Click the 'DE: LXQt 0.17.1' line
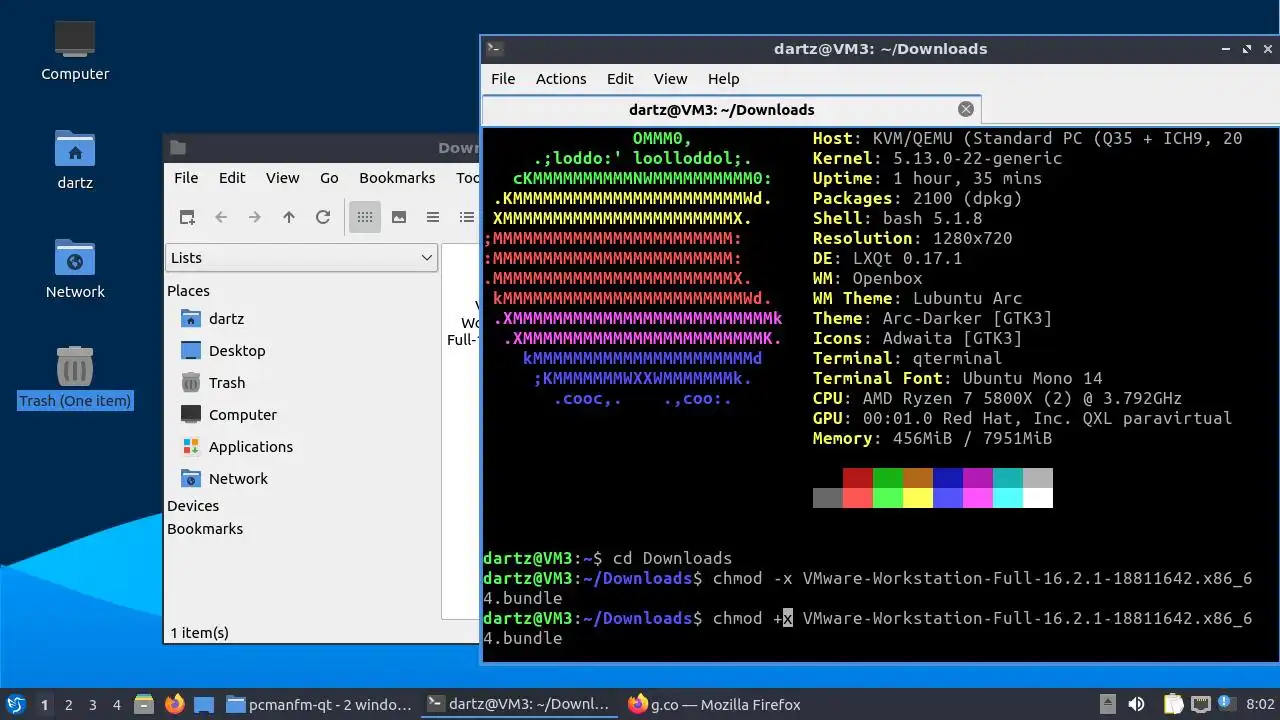Screen dimensions: 1280x720 pos(887,259)
